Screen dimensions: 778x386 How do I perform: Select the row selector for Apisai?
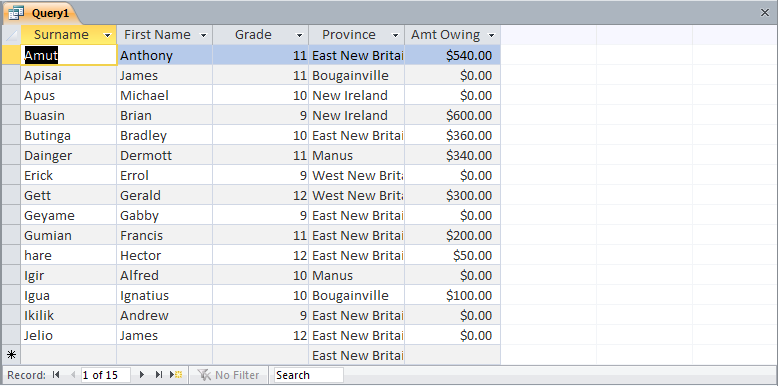pos(11,75)
